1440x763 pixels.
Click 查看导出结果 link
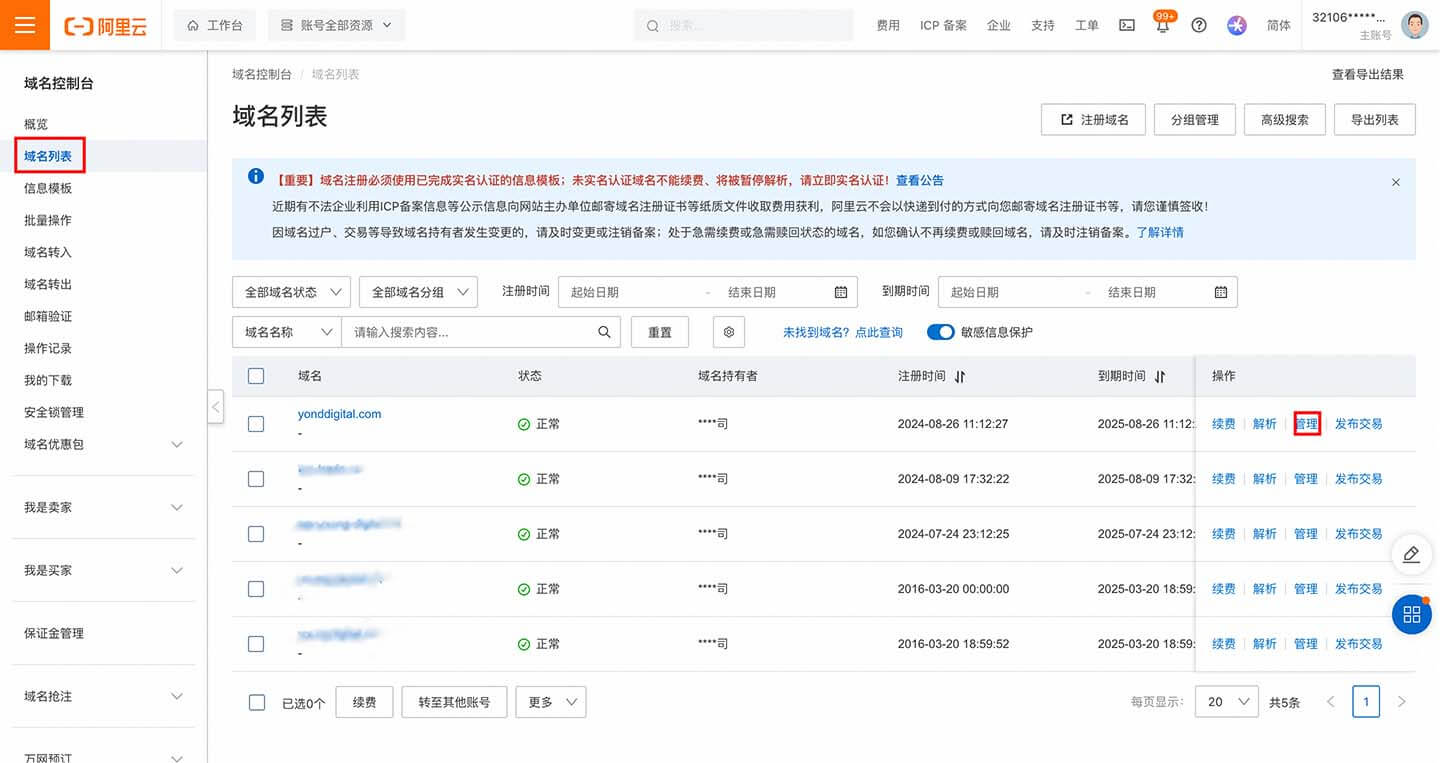(1367, 74)
